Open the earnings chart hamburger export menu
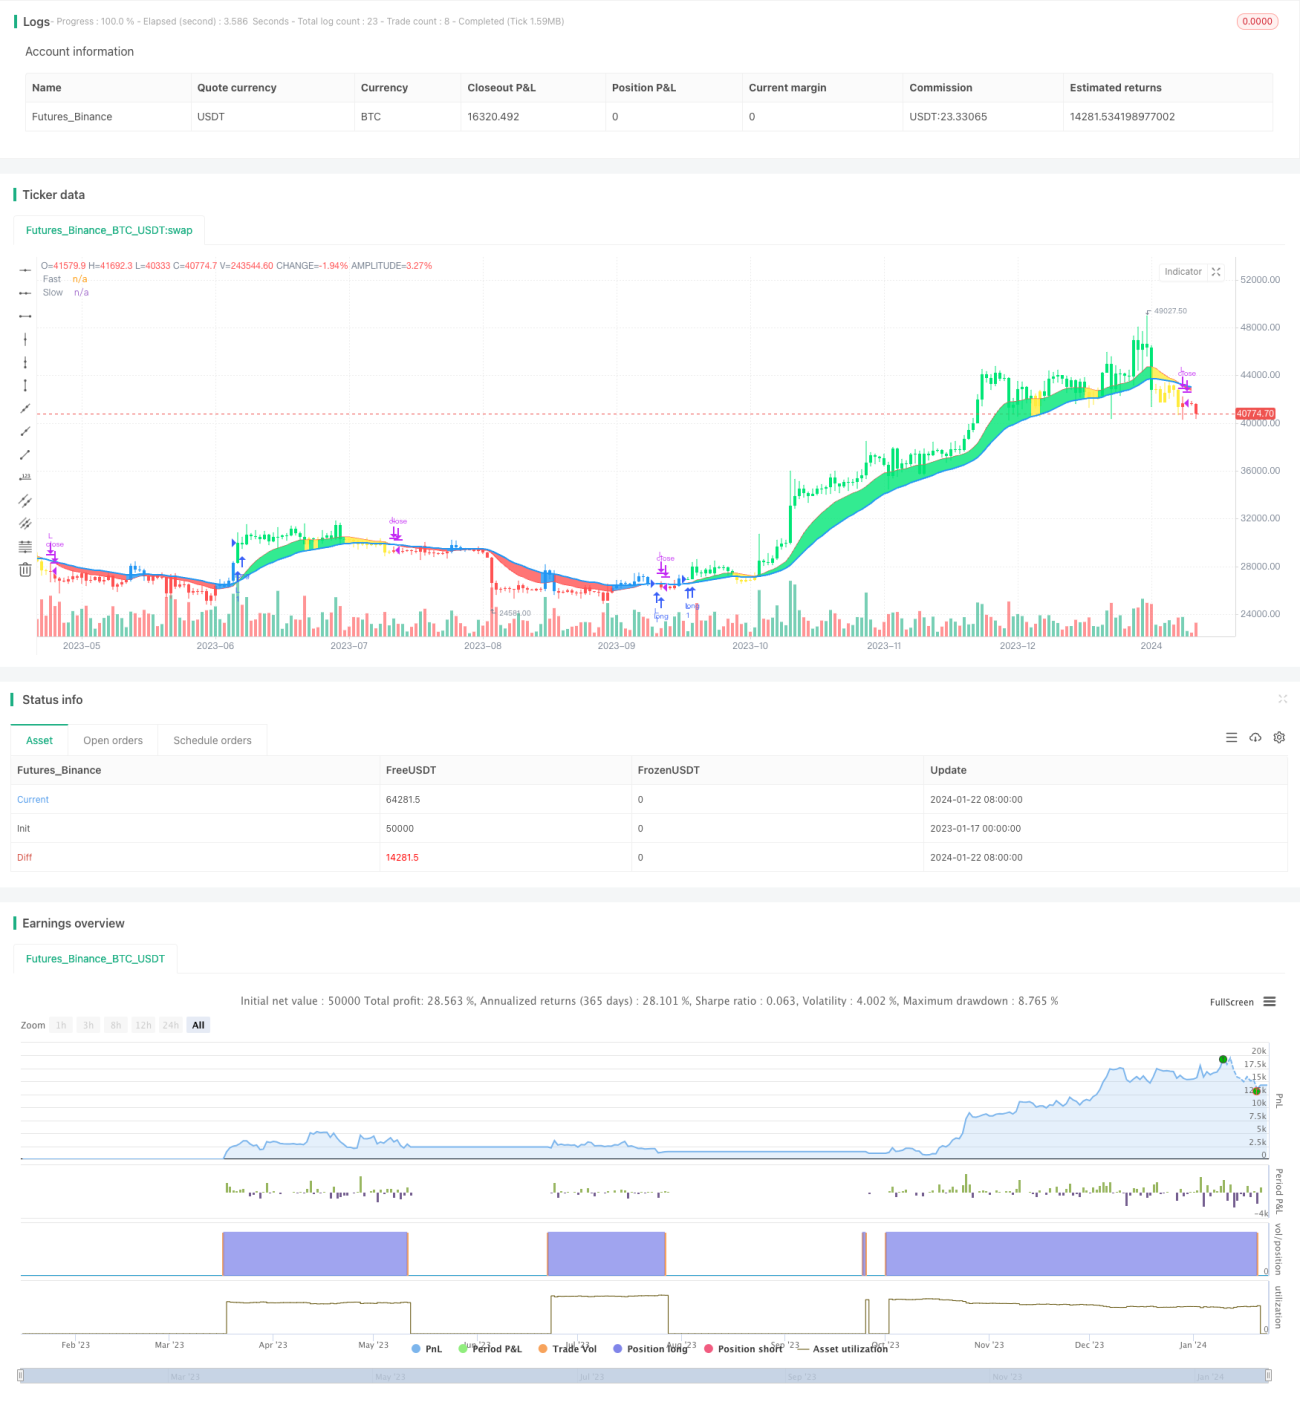 [1269, 1001]
